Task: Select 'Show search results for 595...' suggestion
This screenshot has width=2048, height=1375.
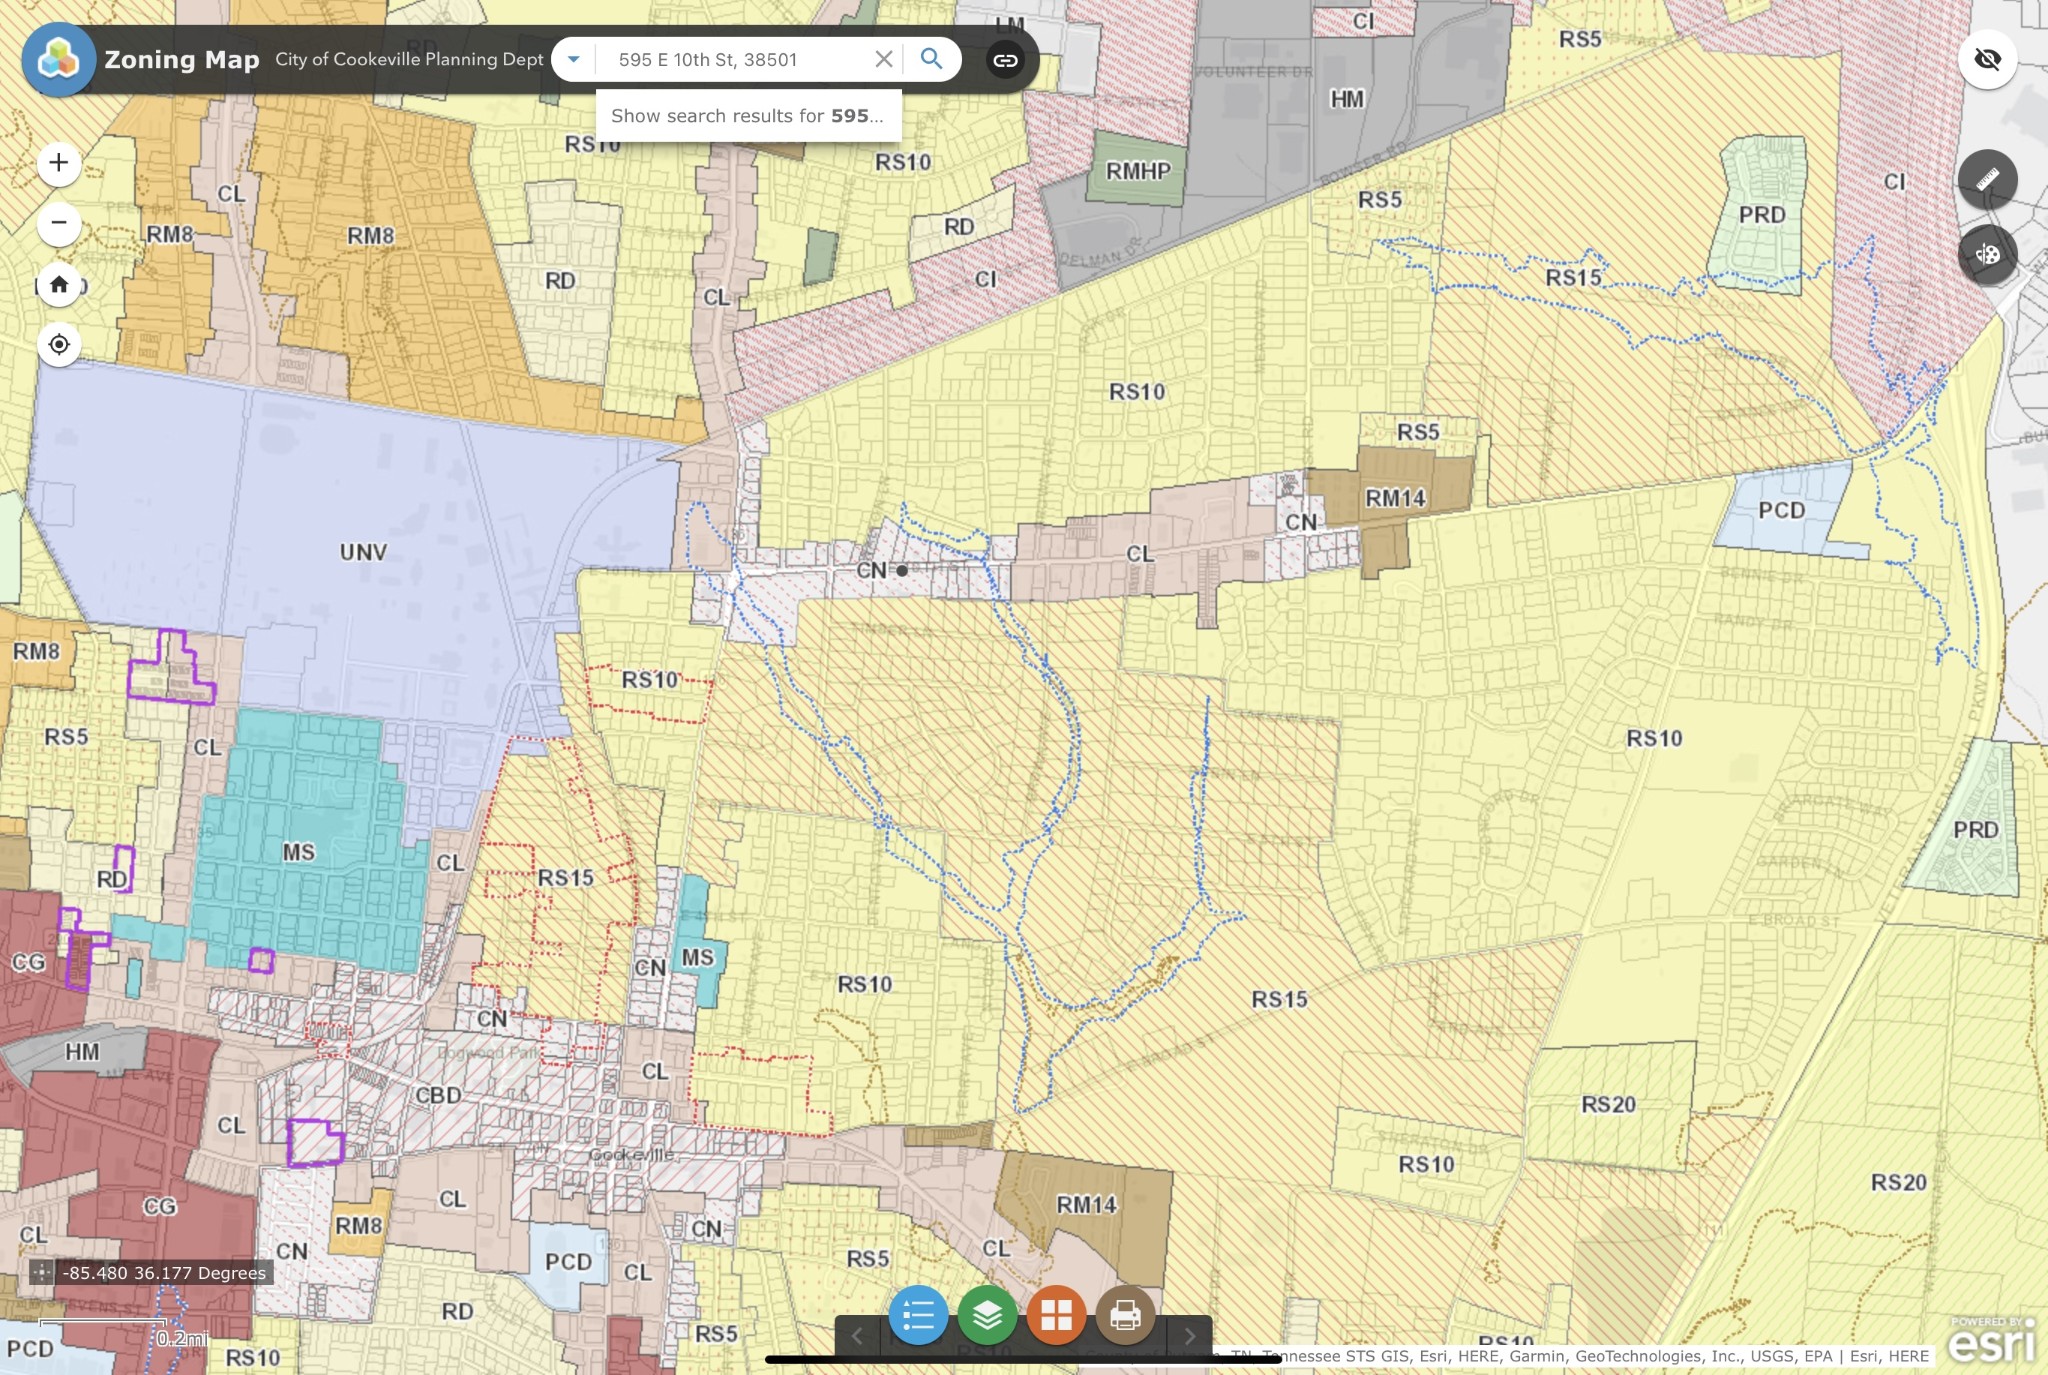Action: pos(747,116)
